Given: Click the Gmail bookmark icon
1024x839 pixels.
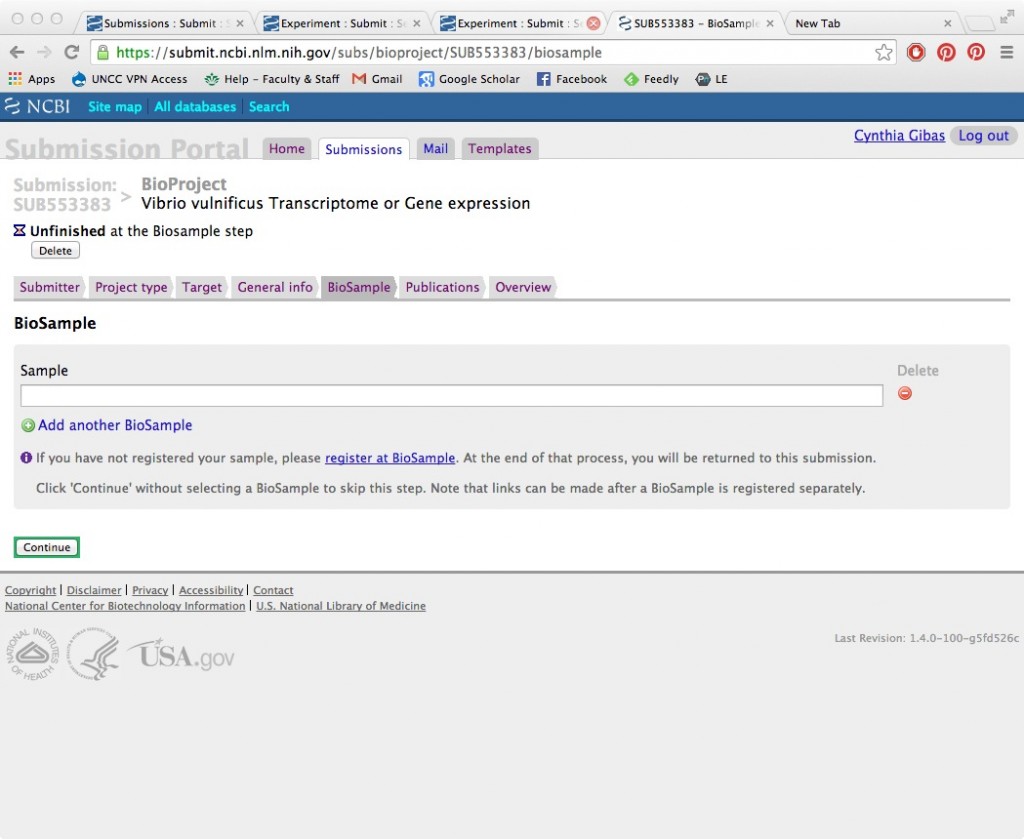Looking at the screenshot, I should coord(359,79).
